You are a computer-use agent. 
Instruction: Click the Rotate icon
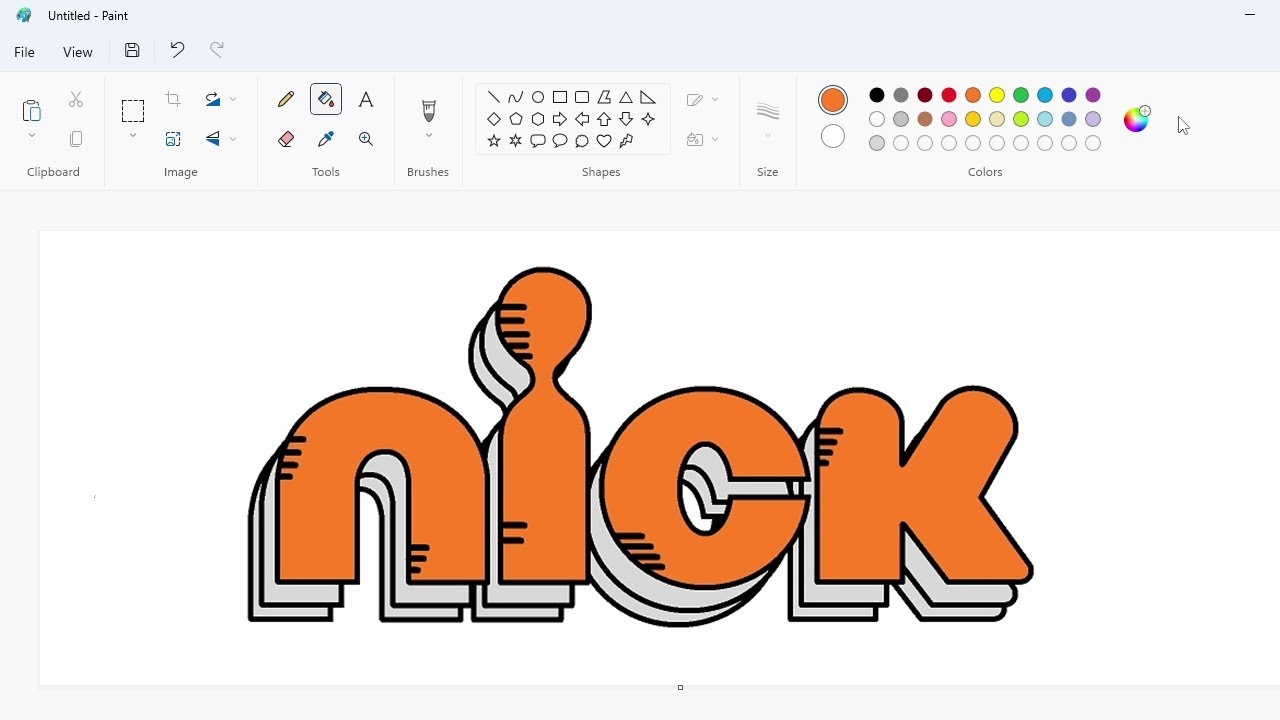(x=213, y=99)
